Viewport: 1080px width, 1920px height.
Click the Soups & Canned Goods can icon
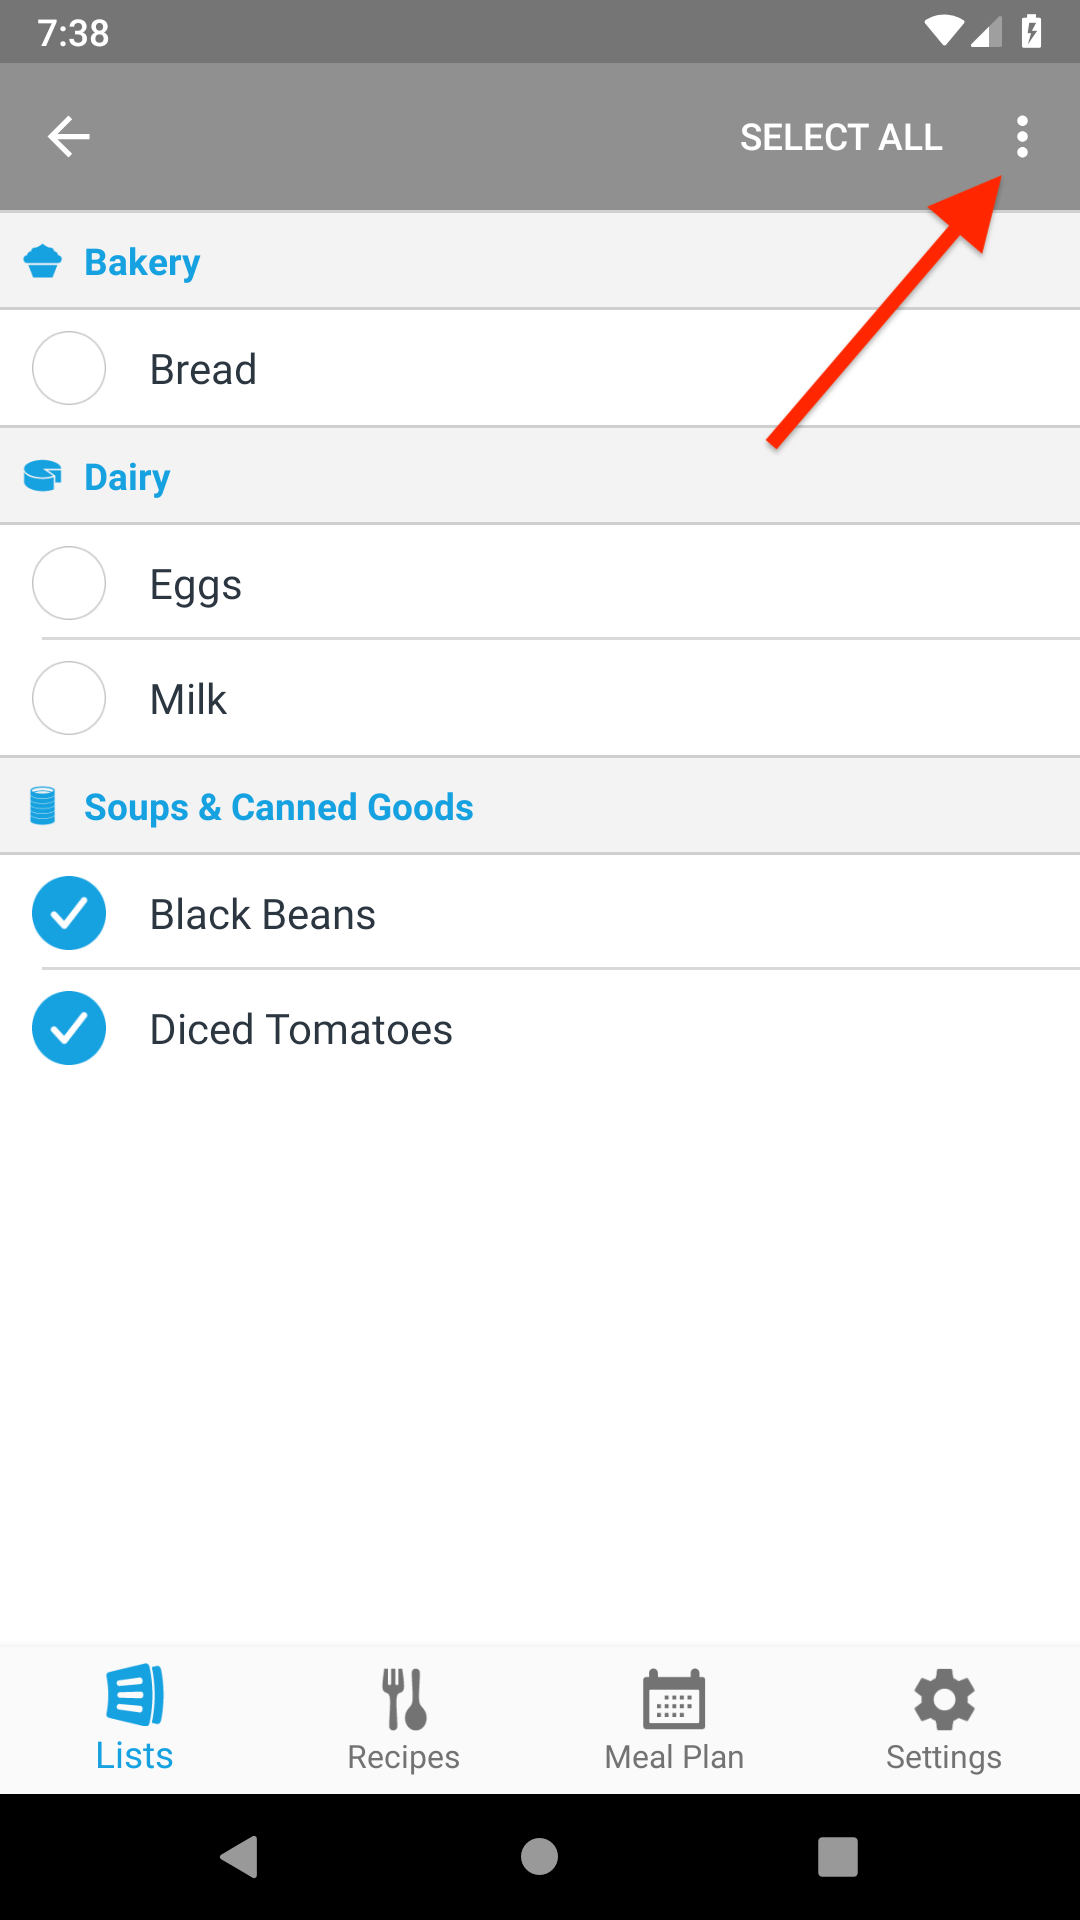[43, 805]
